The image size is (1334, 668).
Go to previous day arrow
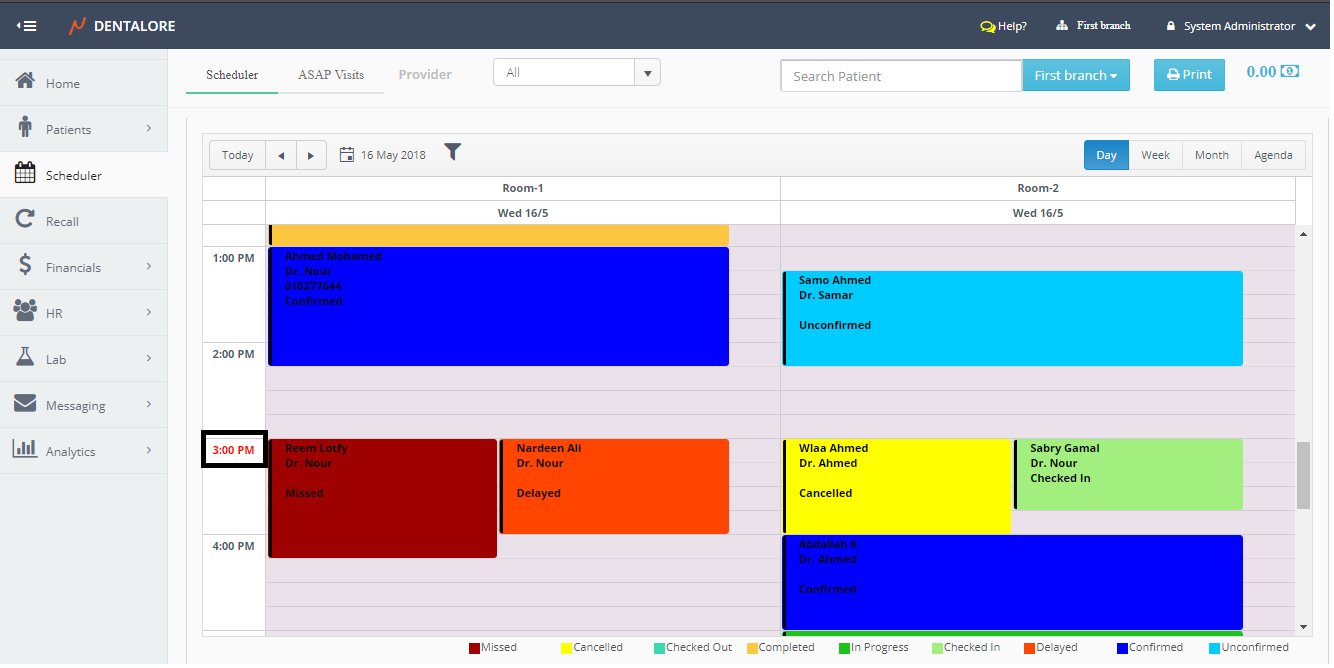281,155
